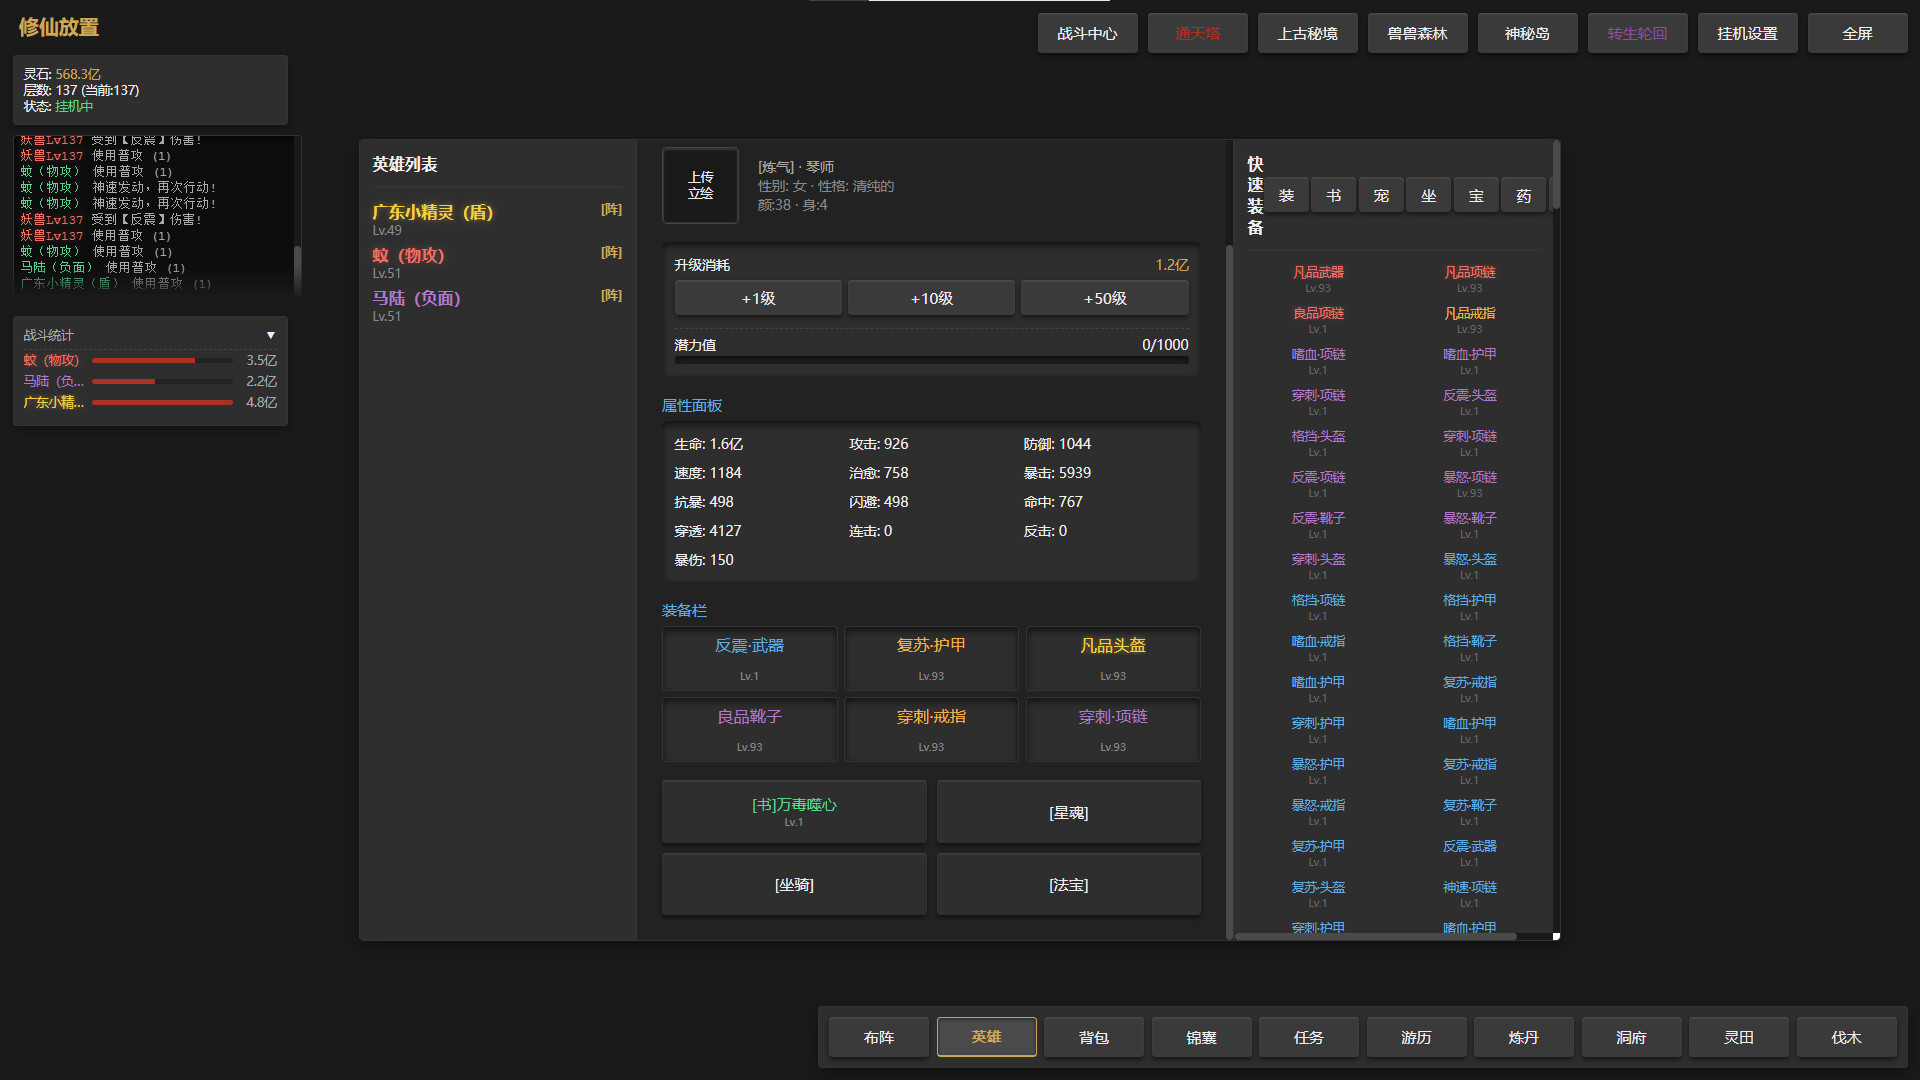
Task: Click the [书]万毒噬心 book slot
Action: (x=793, y=811)
